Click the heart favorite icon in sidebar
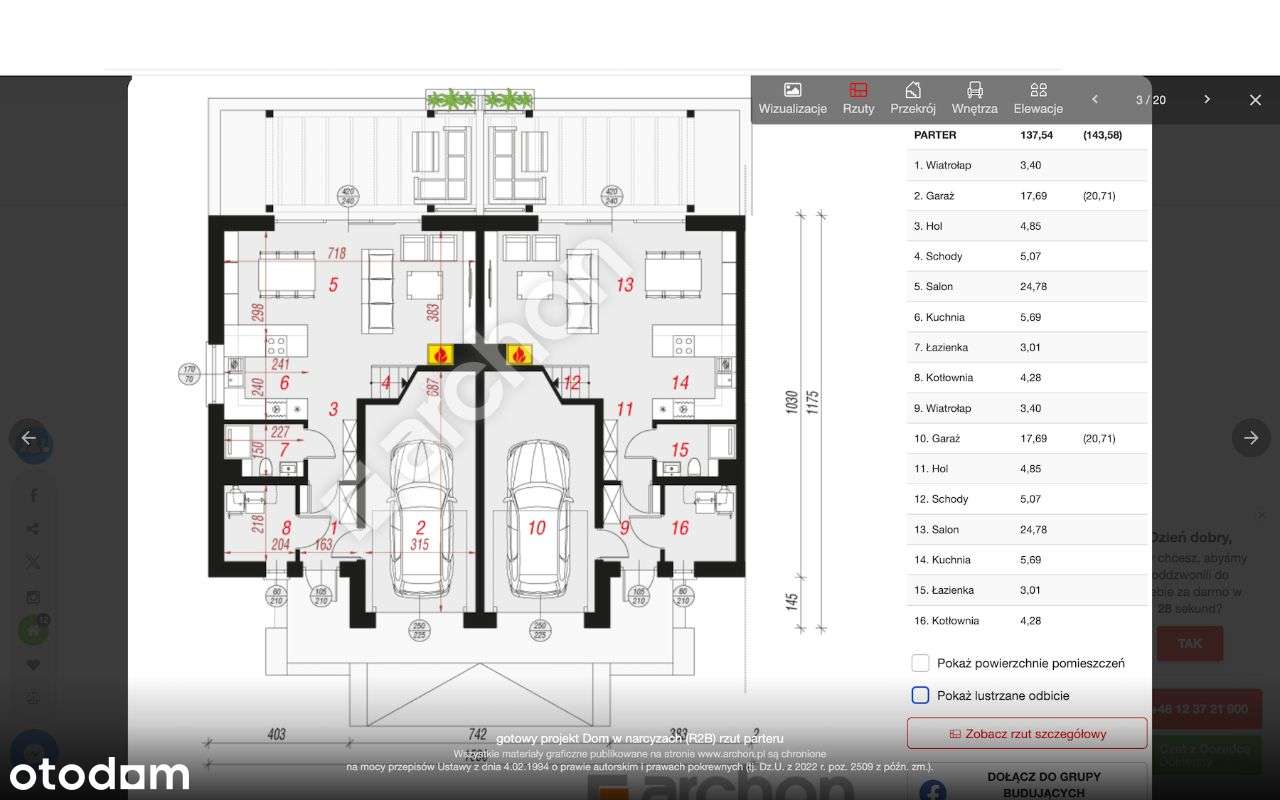The image size is (1280, 800). [33, 665]
